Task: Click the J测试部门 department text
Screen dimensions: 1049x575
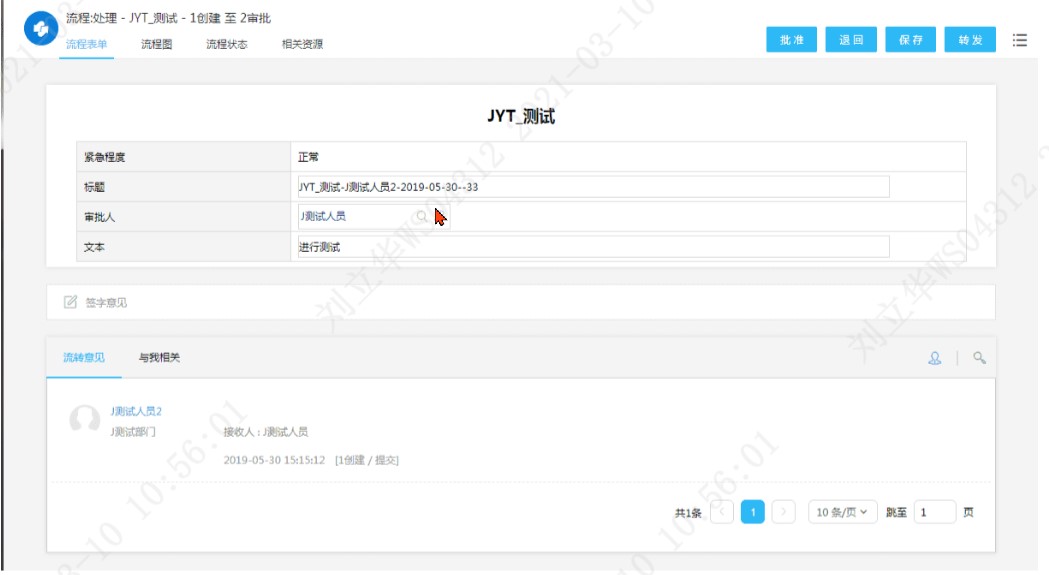Action: pyautogui.click(x=133, y=432)
